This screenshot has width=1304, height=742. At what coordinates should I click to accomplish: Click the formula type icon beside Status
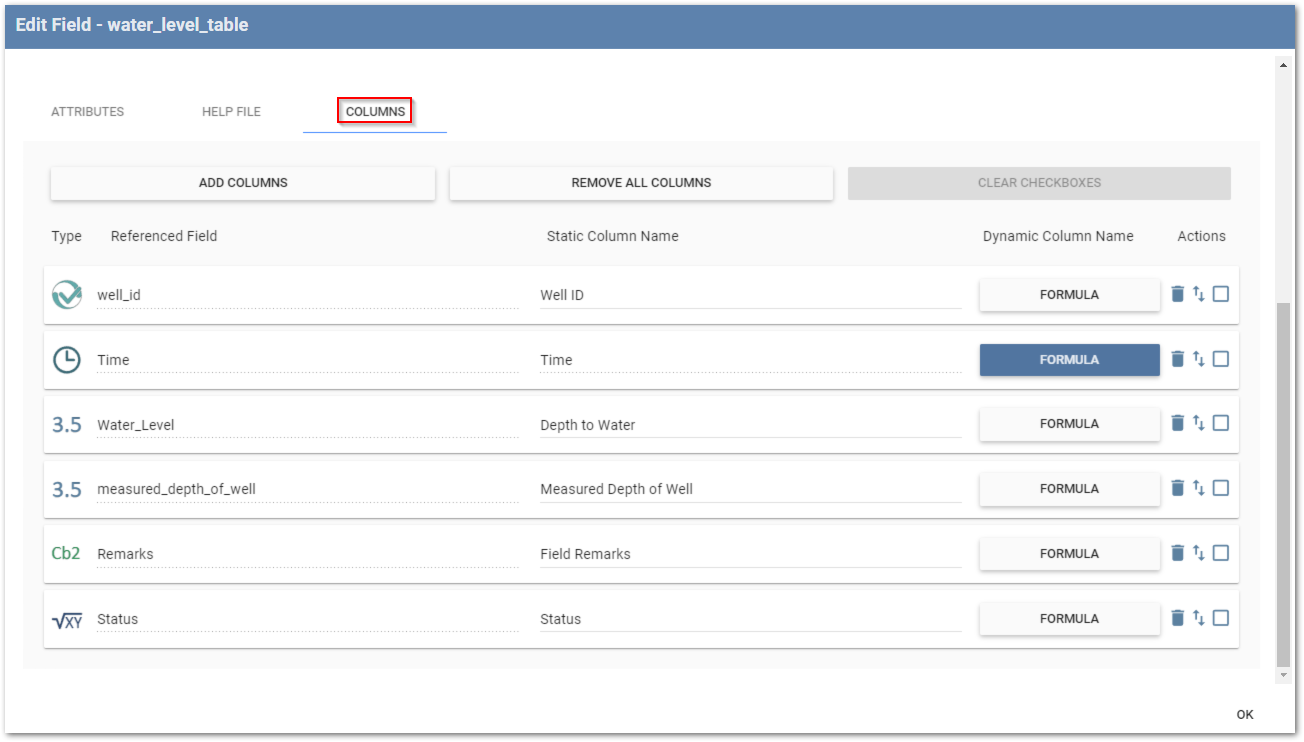(x=66, y=618)
